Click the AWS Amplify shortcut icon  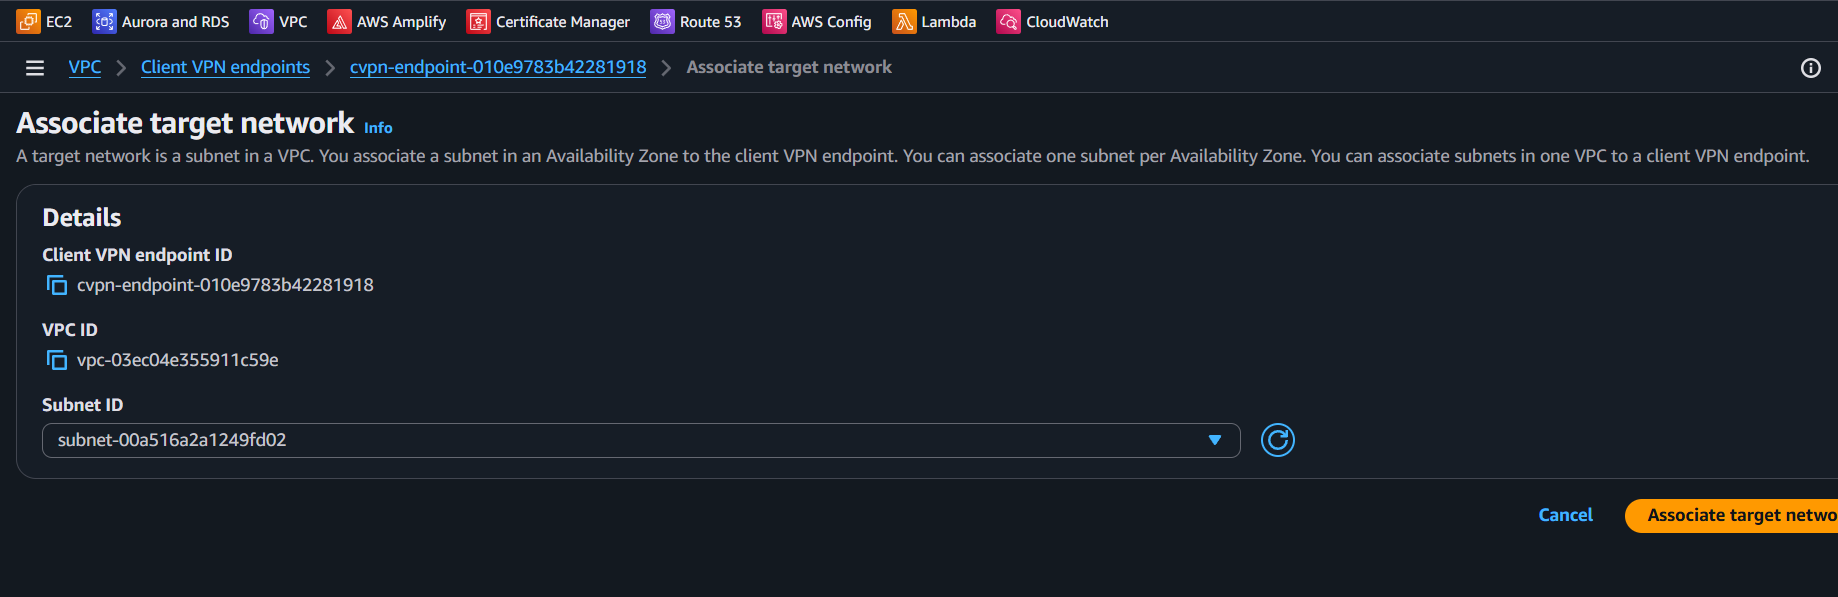tap(340, 21)
